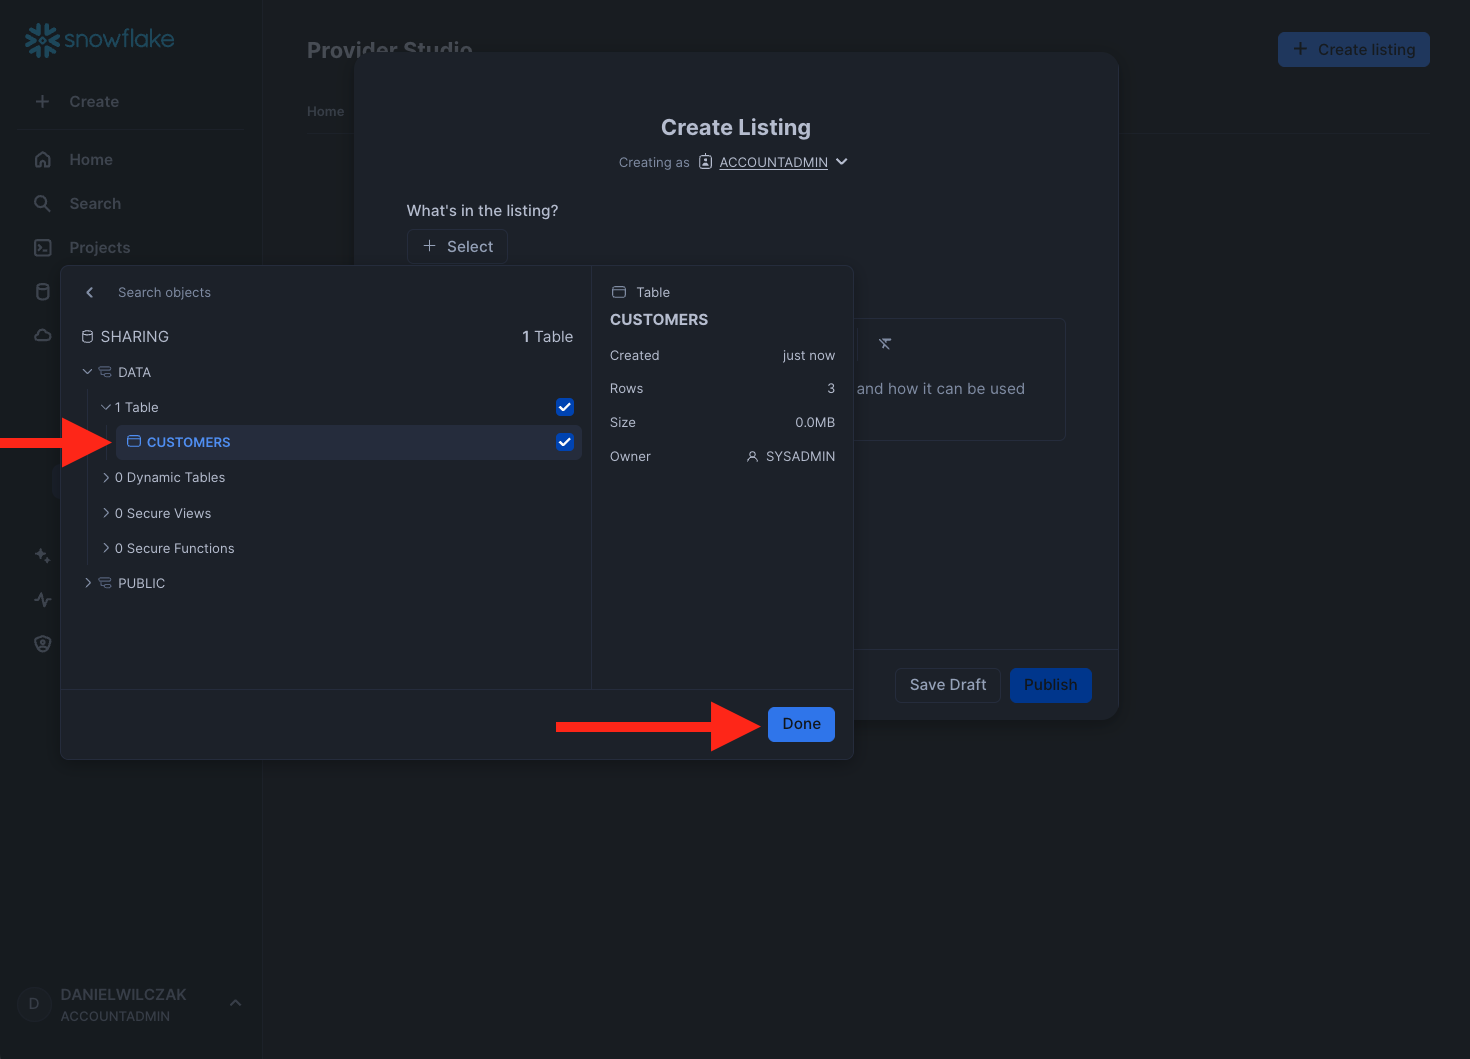Click the SHARING database icon
The image size is (1470, 1059).
(x=87, y=337)
